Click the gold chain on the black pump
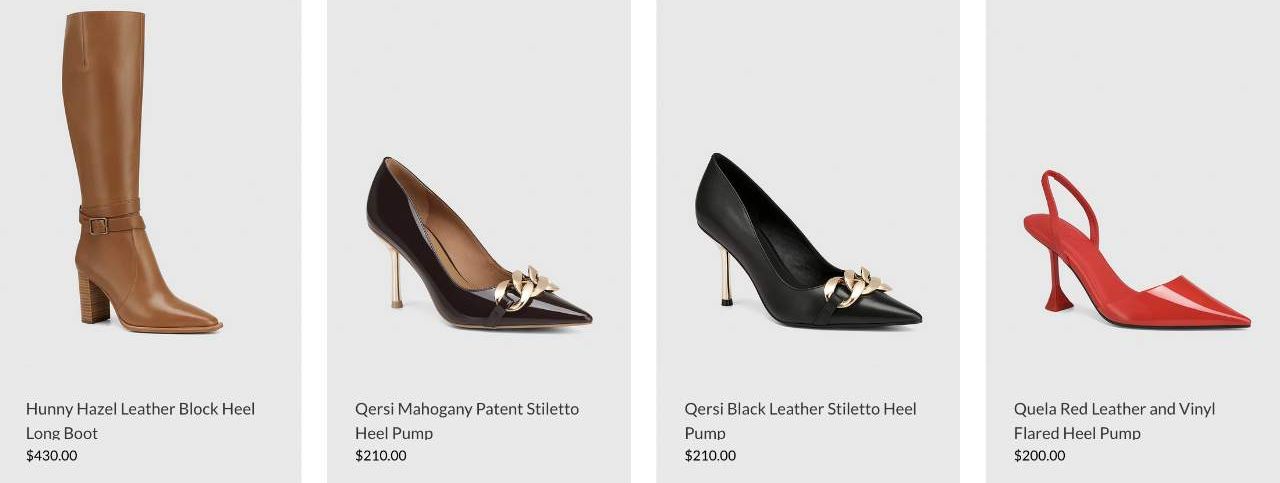This screenshot has width=1280, height=483. 855,287
